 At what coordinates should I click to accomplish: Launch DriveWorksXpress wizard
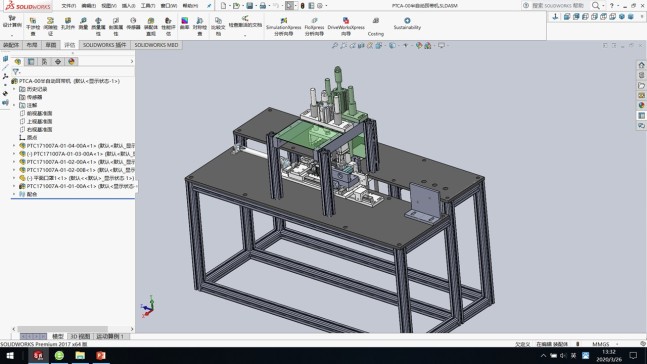coord(346,26)
